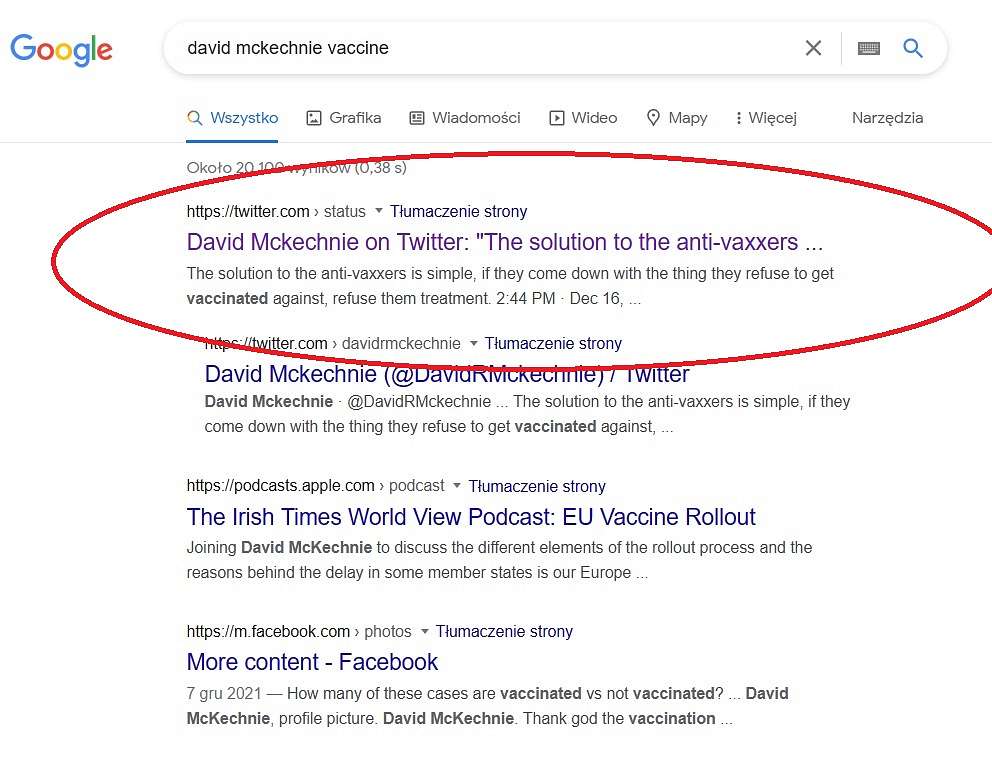Clear the search query with X icon
The image size is (992, 760).
coord(813,48)
